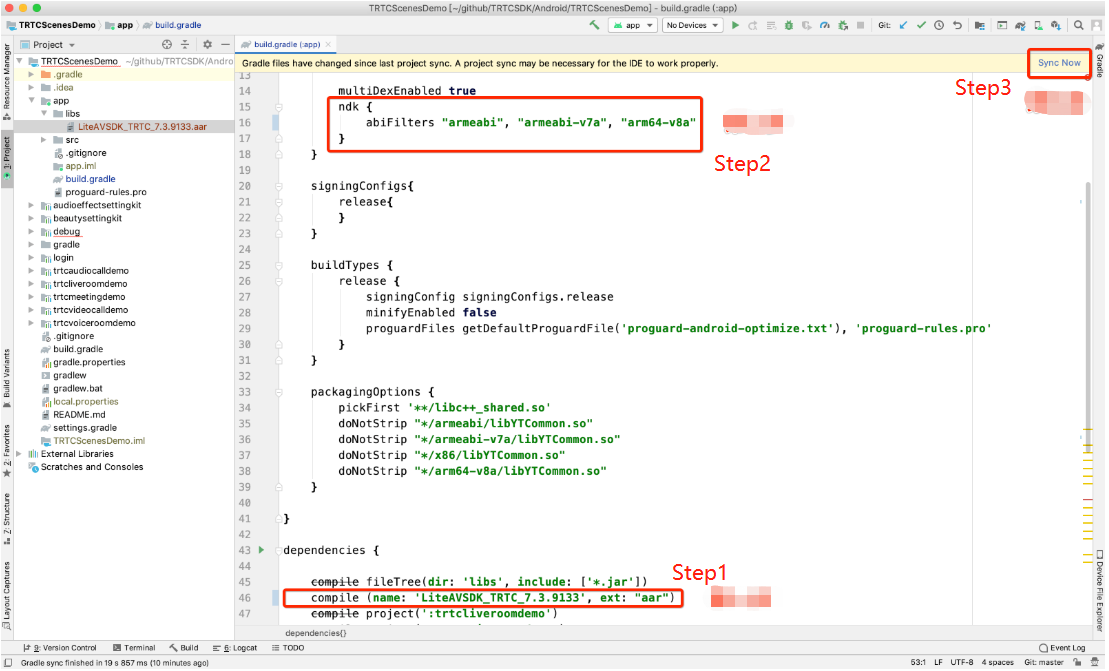Image resolution: width=1109 pixels, height=671 pixels.
Task: Open Project panel settings gear icon
Action: click(207, 45)
